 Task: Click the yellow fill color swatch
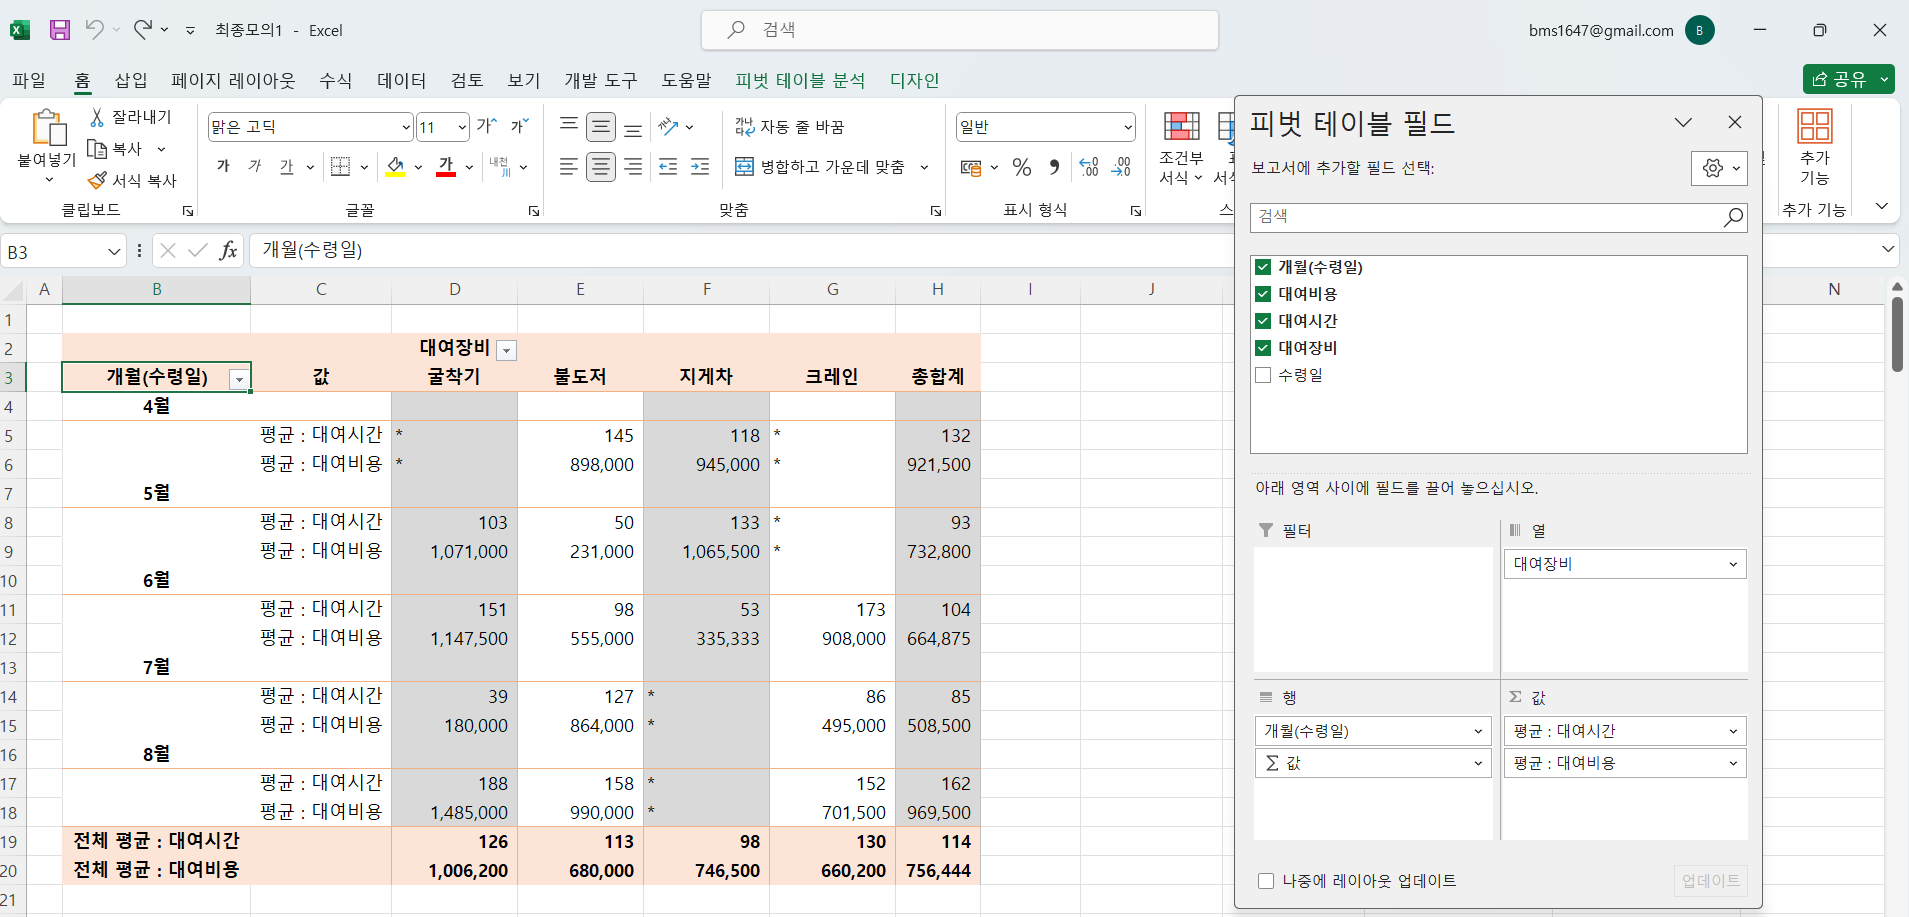tap(396, 167)
